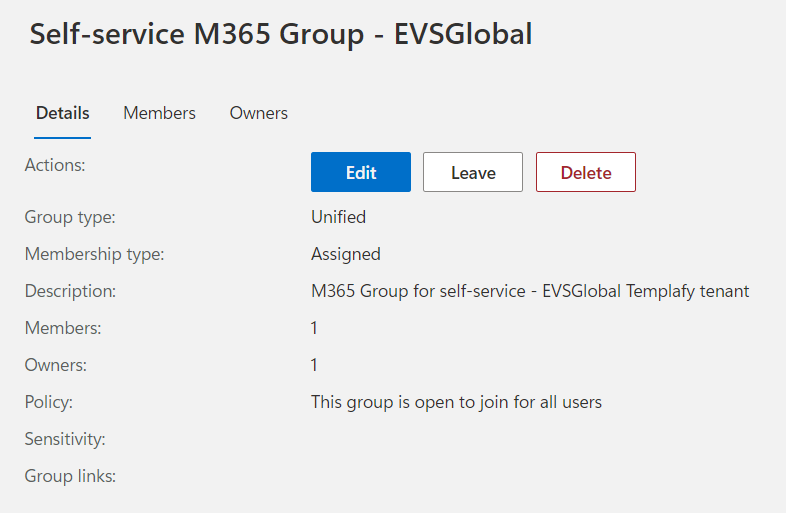Click the Group links label
The height and width of the screenshot is (513, 786).
(x=70, y=476)
